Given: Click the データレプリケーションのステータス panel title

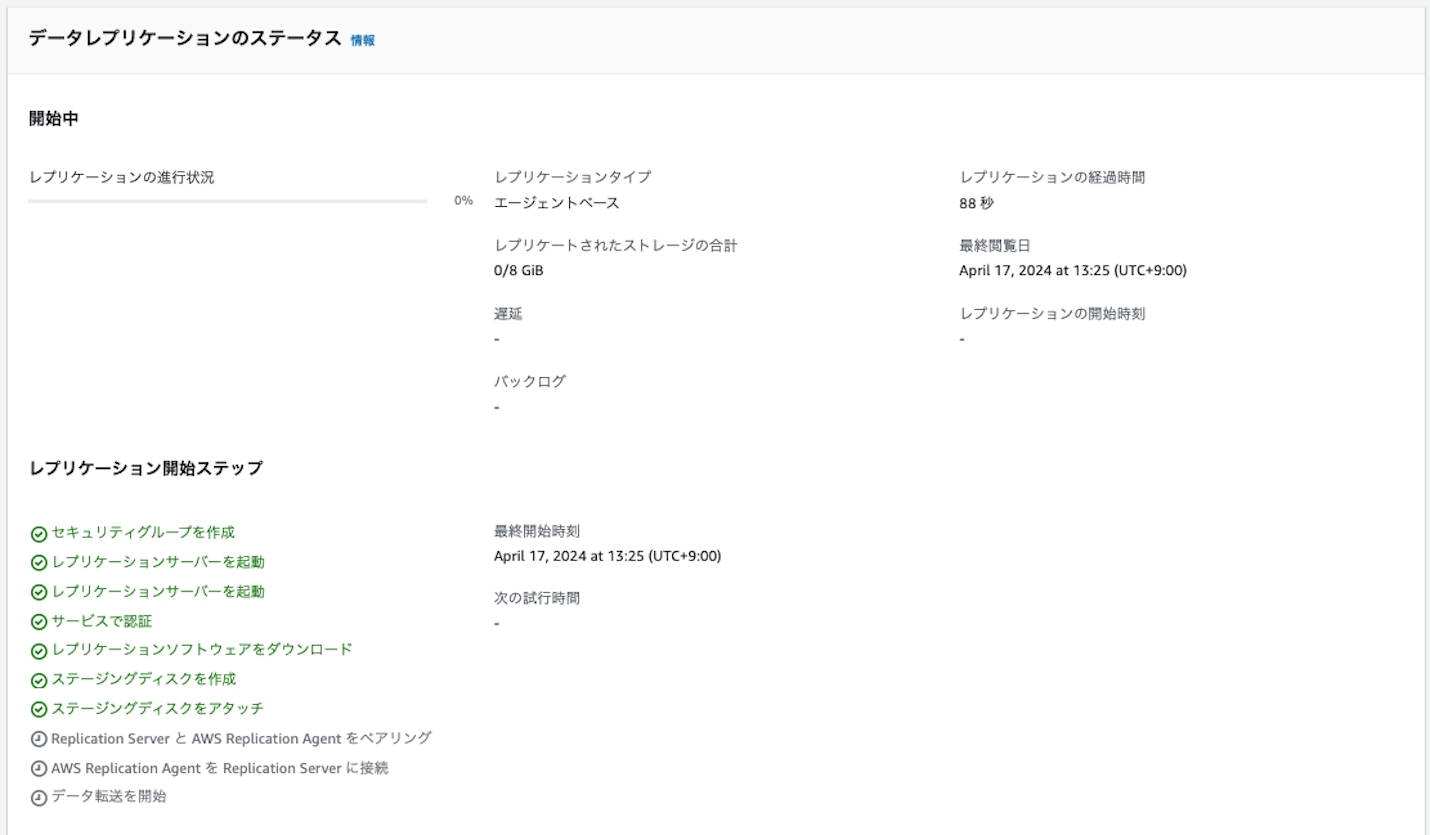Looking at the screenshot, I should pyautogui.click(x=185, y=39).
